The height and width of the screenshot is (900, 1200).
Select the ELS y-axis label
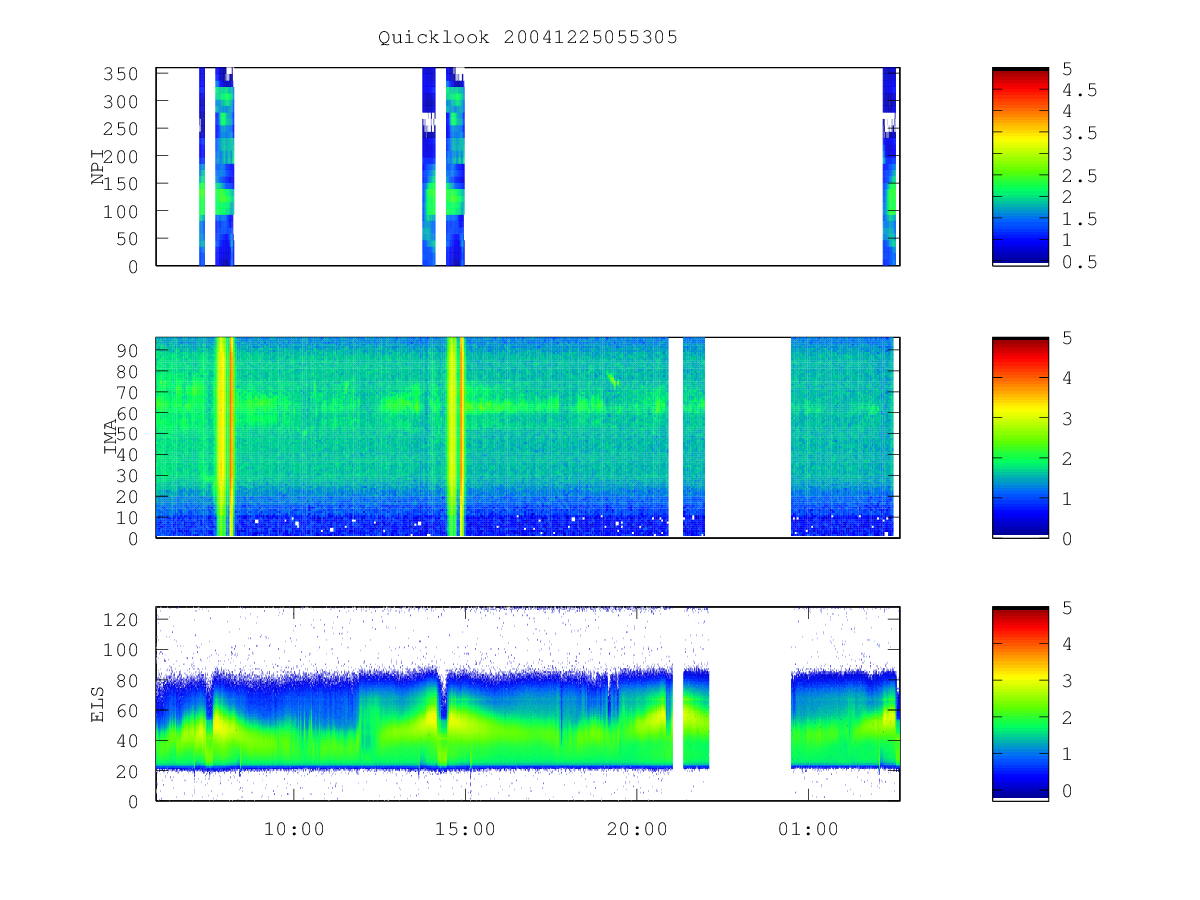click(98, 704)
